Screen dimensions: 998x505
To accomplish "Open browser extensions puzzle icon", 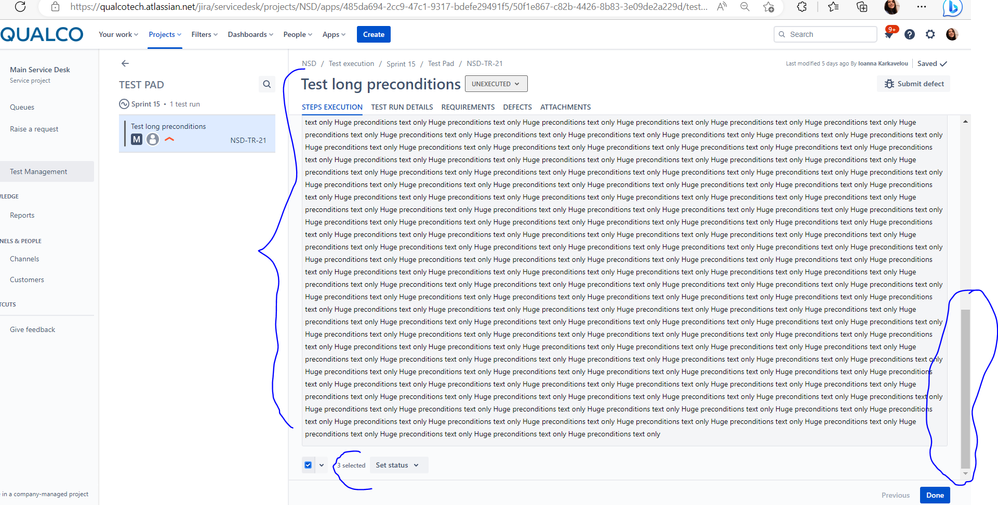I will pyautogui.click(x=802, y=7).
